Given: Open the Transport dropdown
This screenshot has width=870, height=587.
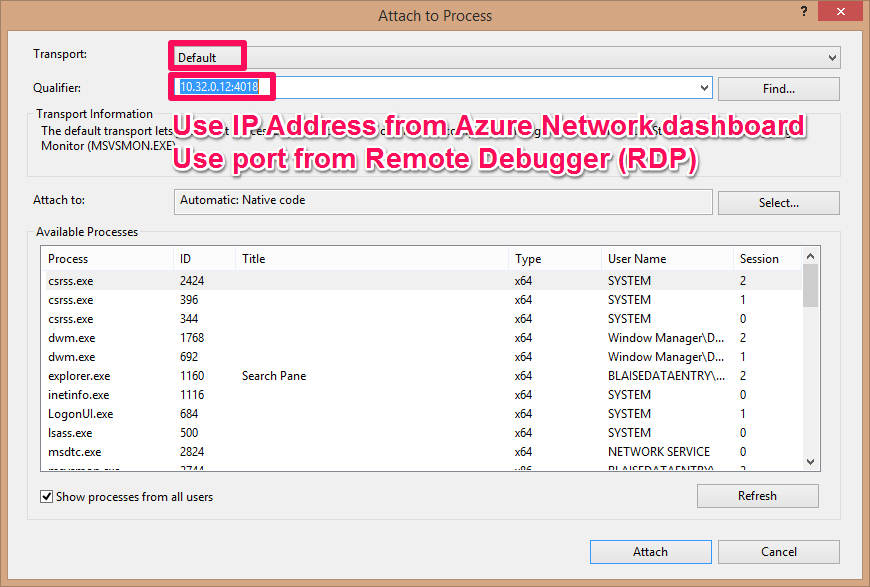Looking at the screenshot, I should tap(832, 58).
